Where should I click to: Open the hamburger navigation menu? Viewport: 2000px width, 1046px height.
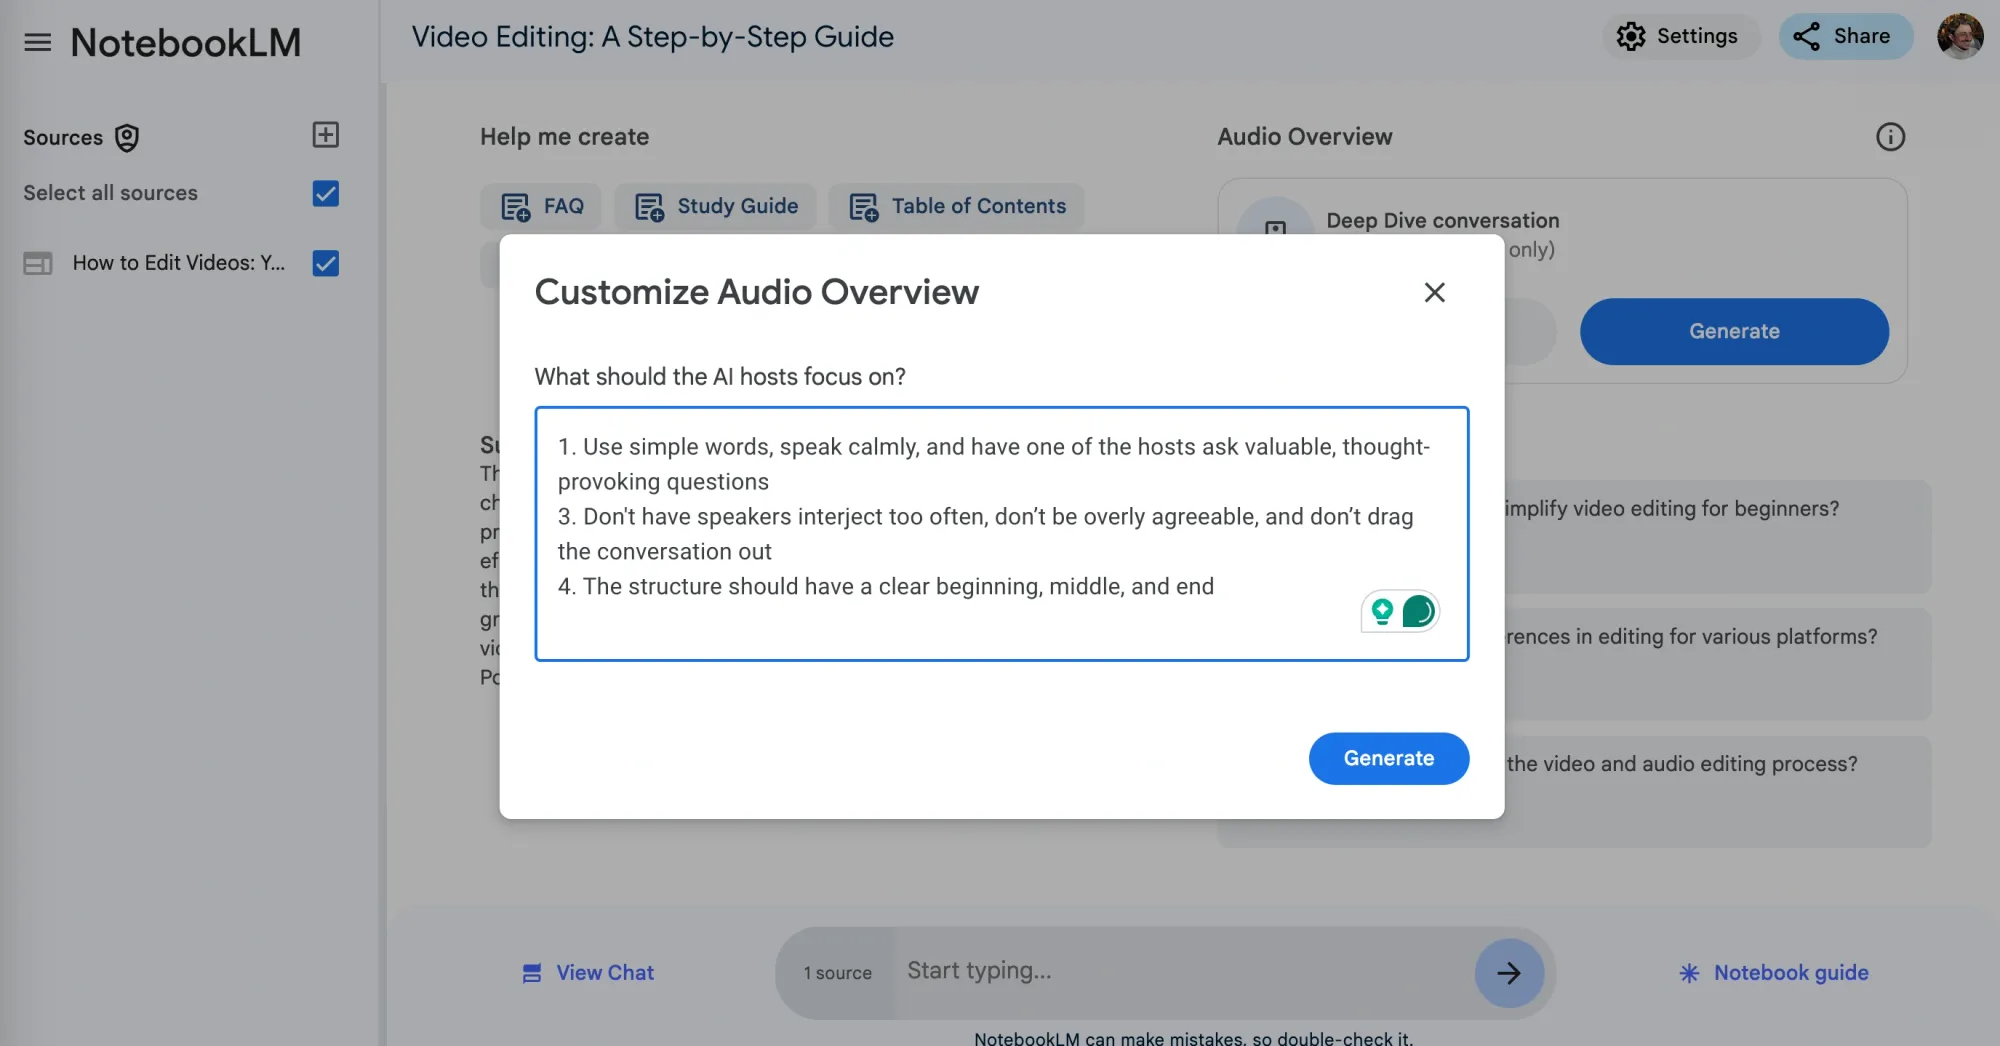(x=37, y=42)
